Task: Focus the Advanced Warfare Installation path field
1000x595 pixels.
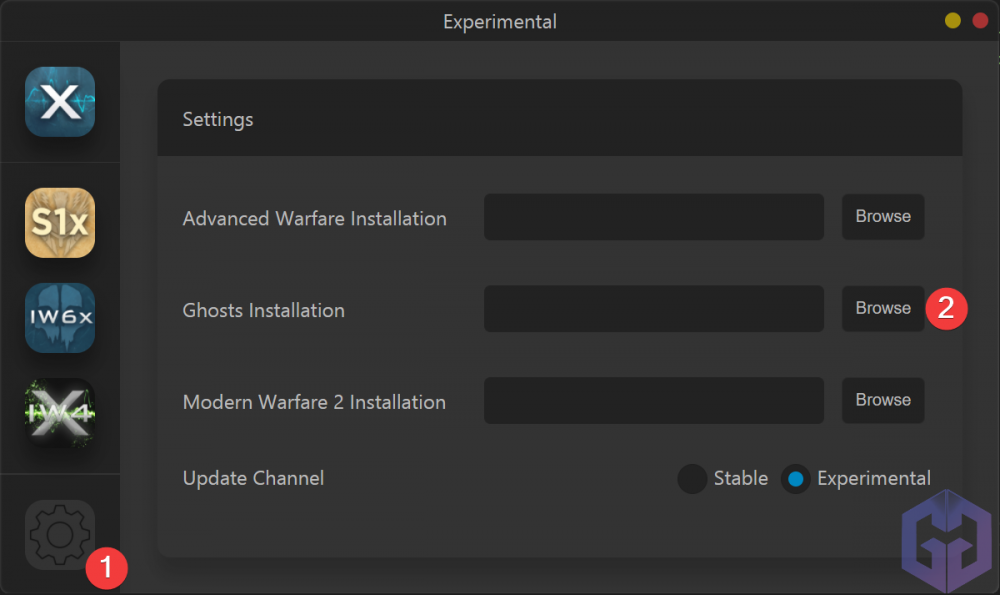Action: pos(653,217)
